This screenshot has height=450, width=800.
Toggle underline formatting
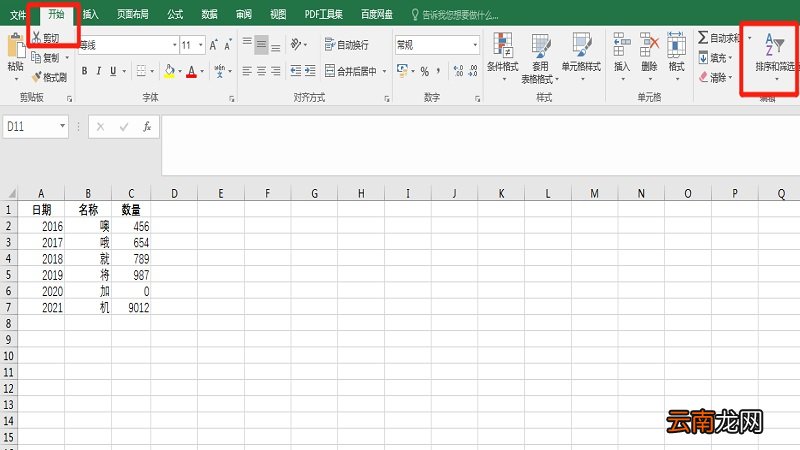113,71
